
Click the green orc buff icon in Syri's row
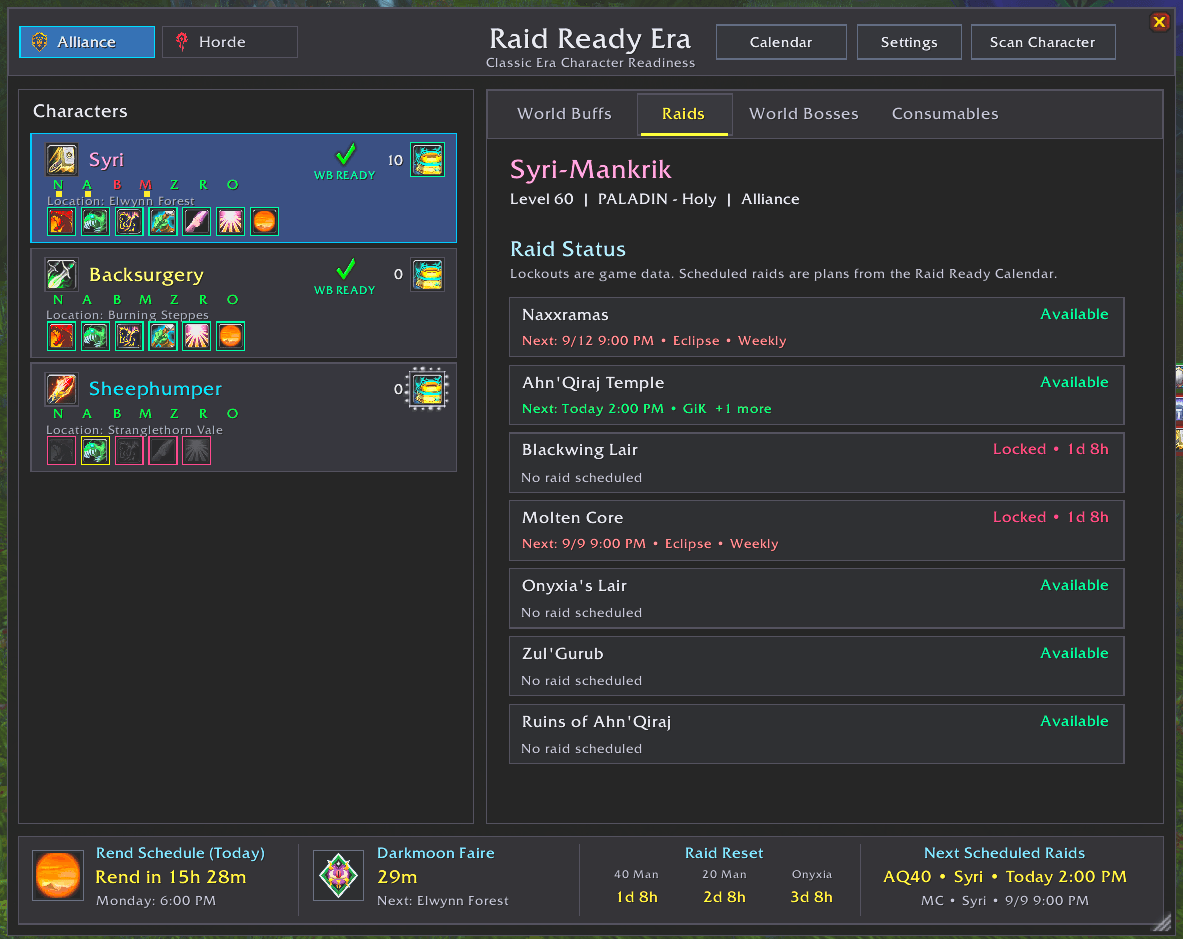coord(163,222)
